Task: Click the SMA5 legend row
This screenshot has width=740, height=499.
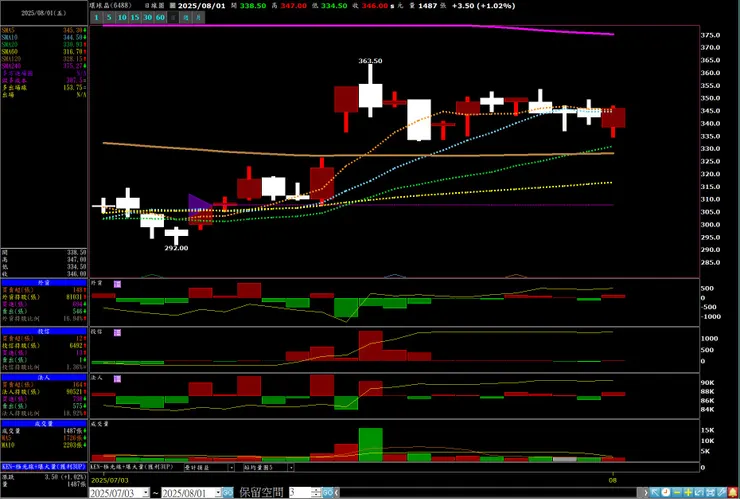Action: [44, 30]
